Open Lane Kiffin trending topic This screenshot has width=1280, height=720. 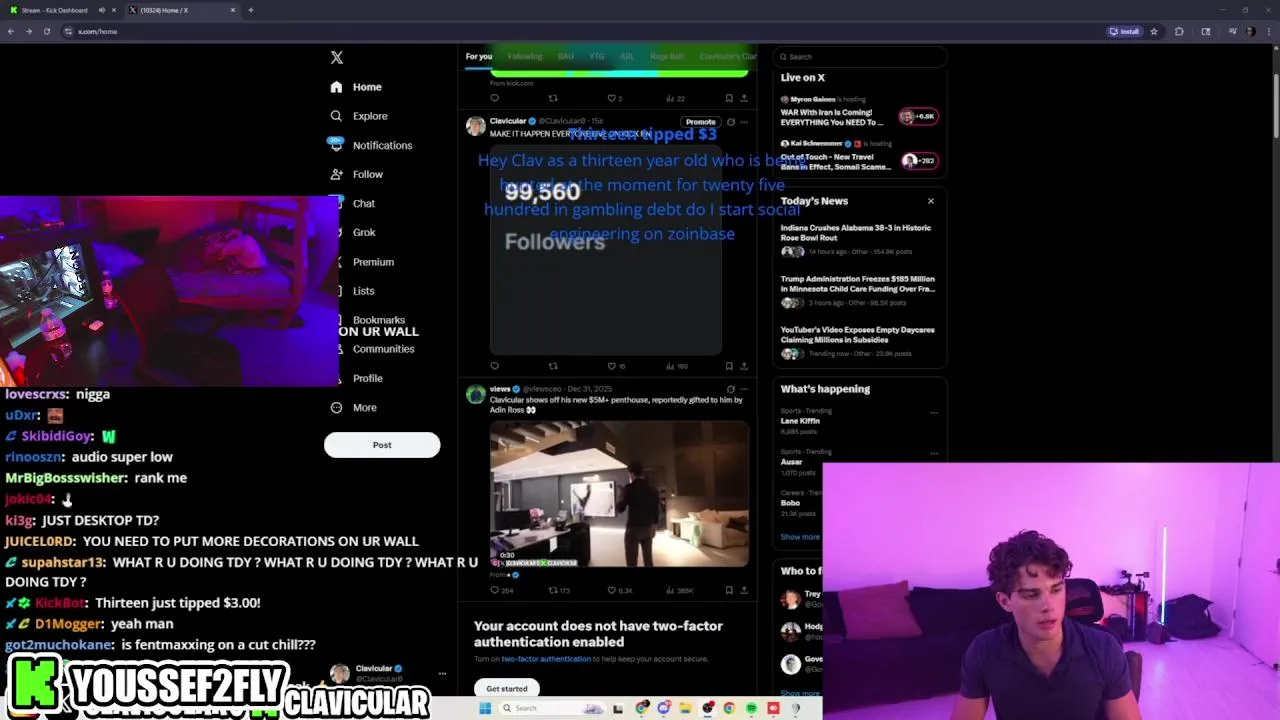800,421
